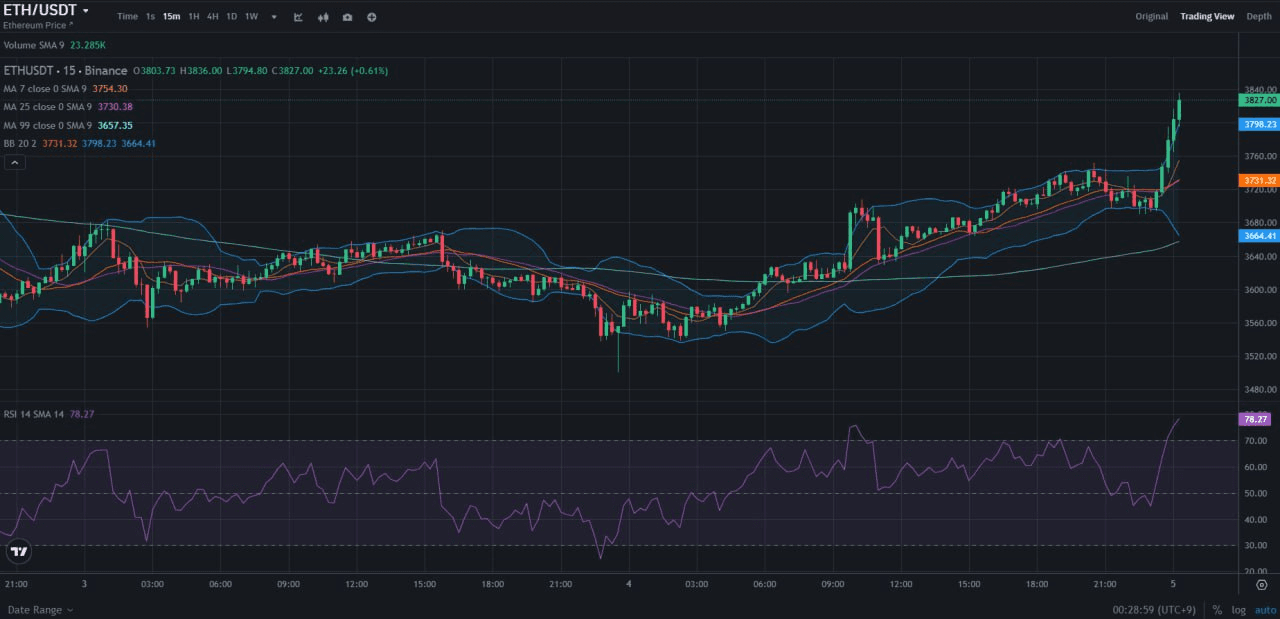The width and height of the screenshot is (1280, 619).
Task: Click the 00:28:59 (UTC+9) timezone clock
Action: pos(1154,610)
